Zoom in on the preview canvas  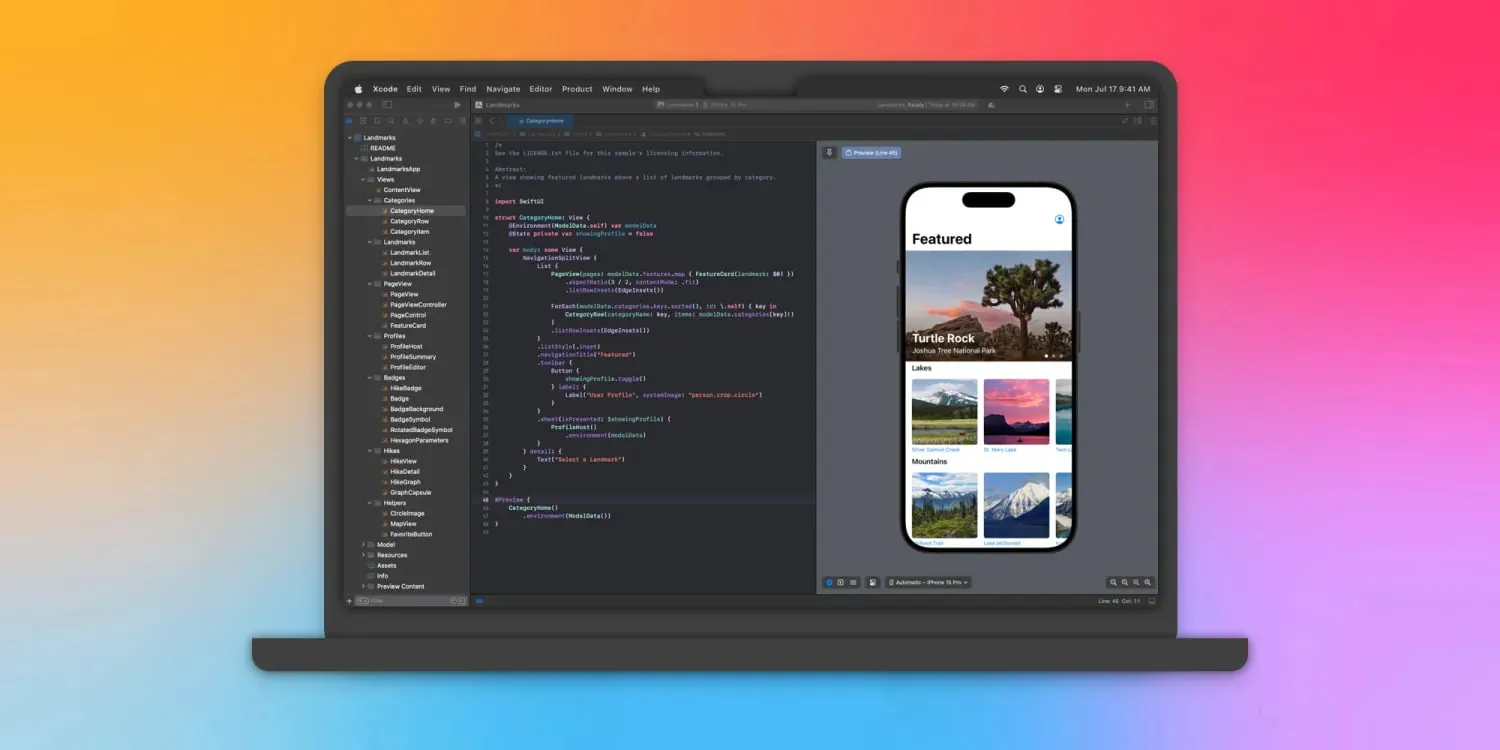1147,582
